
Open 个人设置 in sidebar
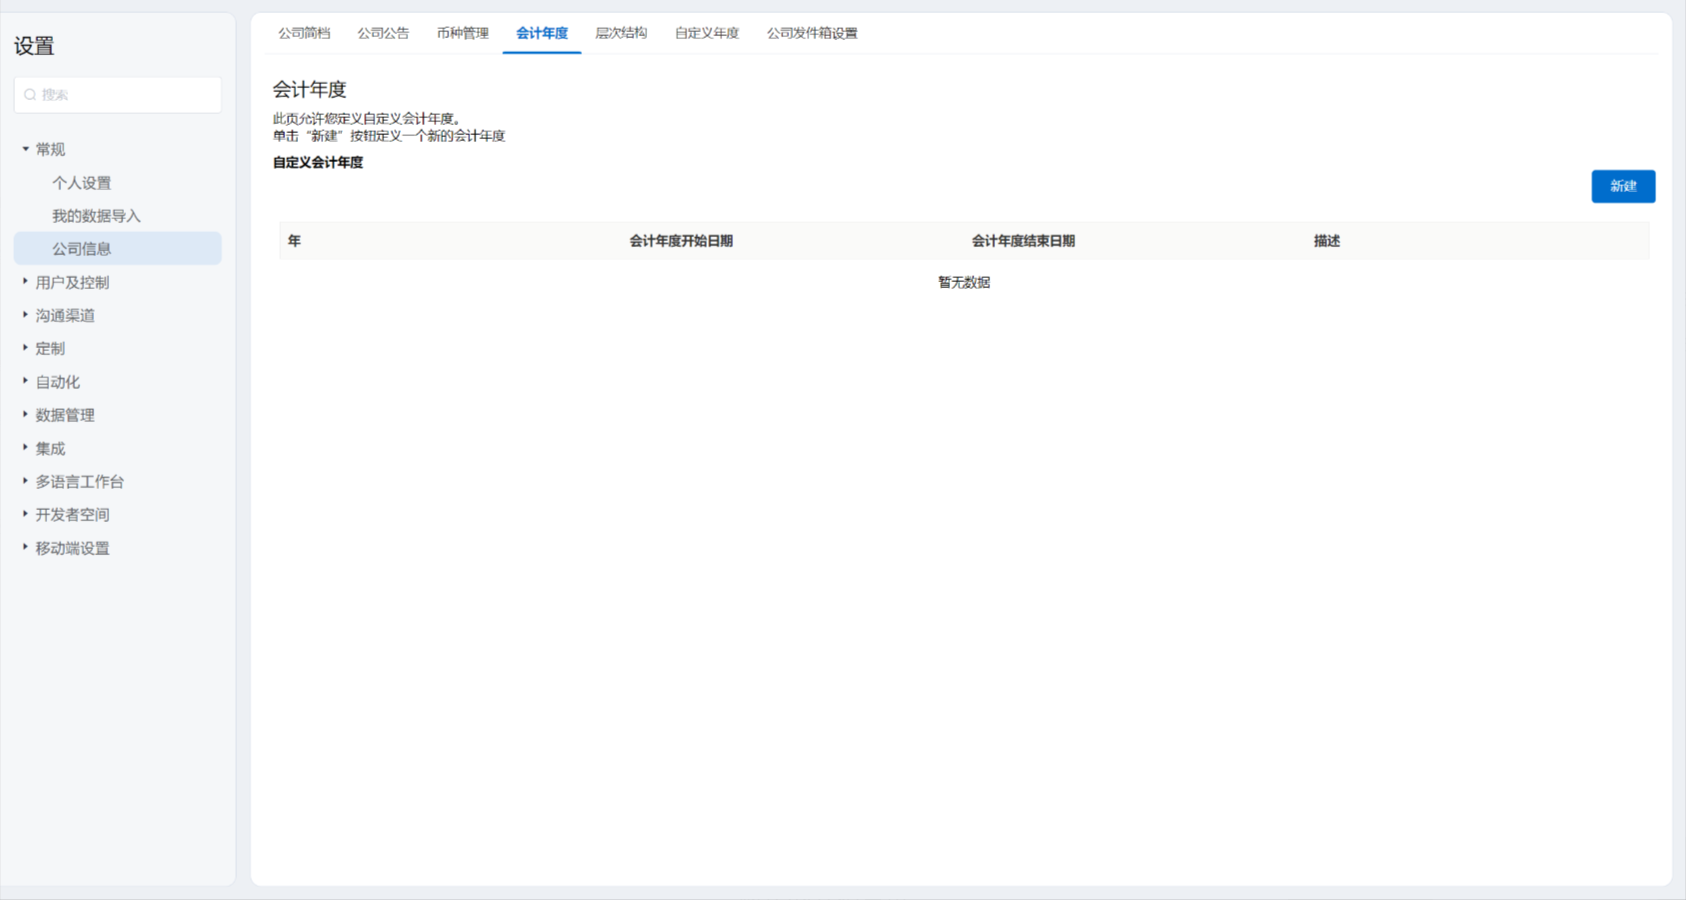(x=82, y=183)
